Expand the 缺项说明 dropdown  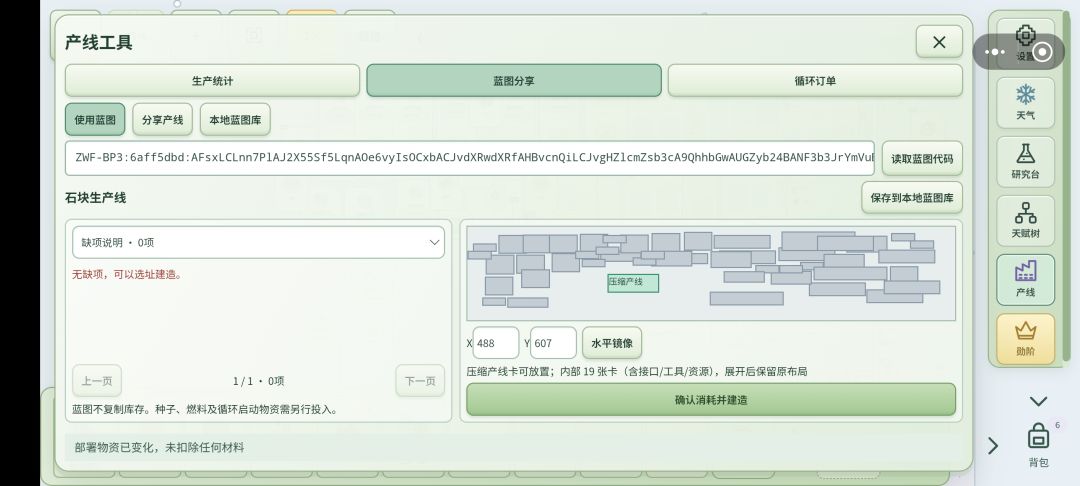click(258, 242)
